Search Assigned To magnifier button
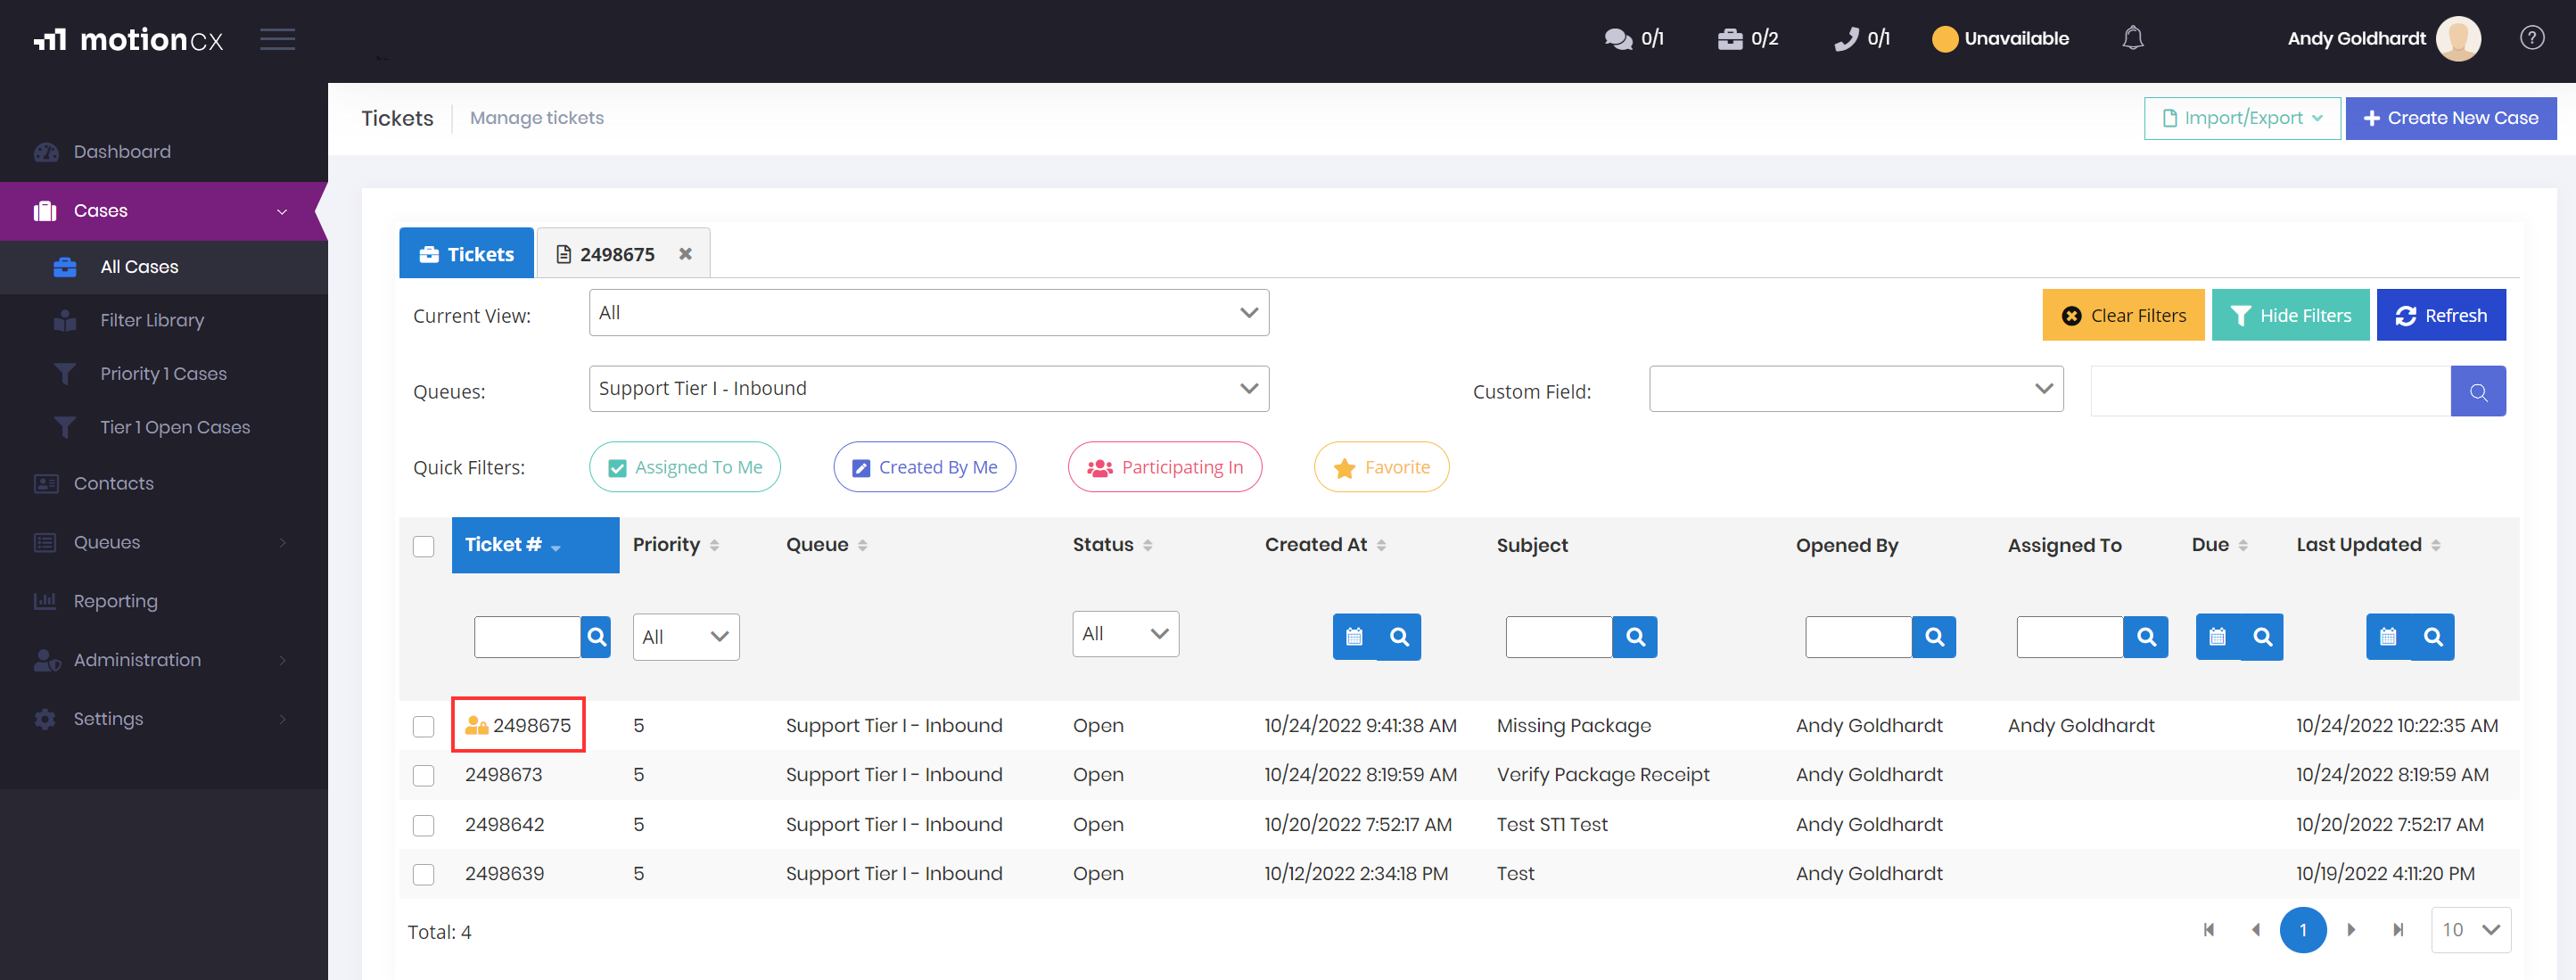2576x980 pixels. (x=2146, y=637)
